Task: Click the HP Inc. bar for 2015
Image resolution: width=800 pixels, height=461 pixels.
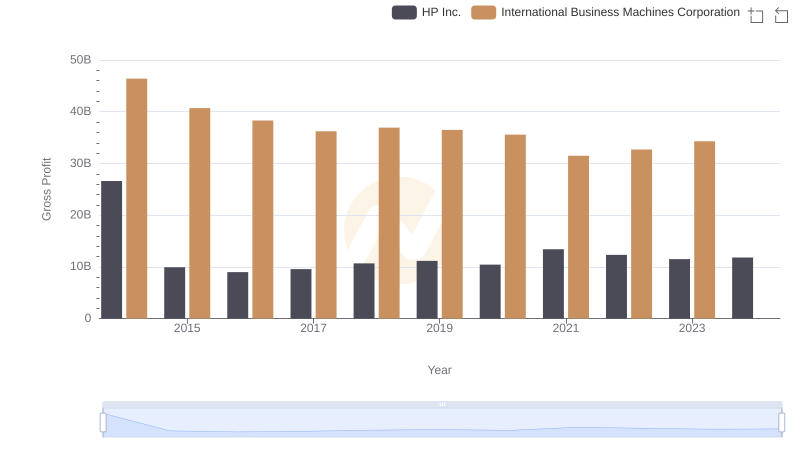Action: coord(174,293)
